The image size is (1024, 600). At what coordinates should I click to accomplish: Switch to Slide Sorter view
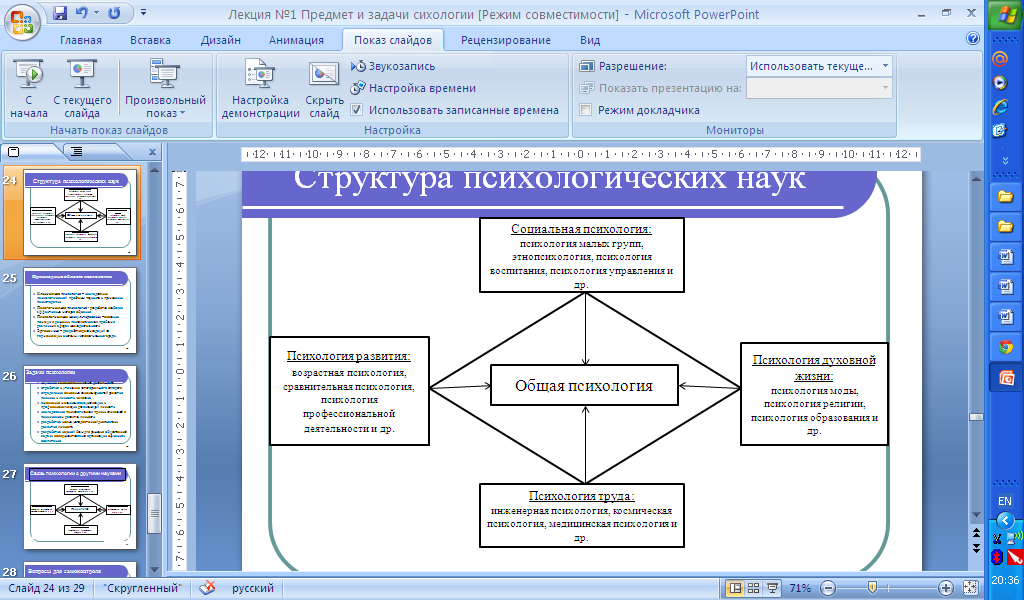click(753, 588)
